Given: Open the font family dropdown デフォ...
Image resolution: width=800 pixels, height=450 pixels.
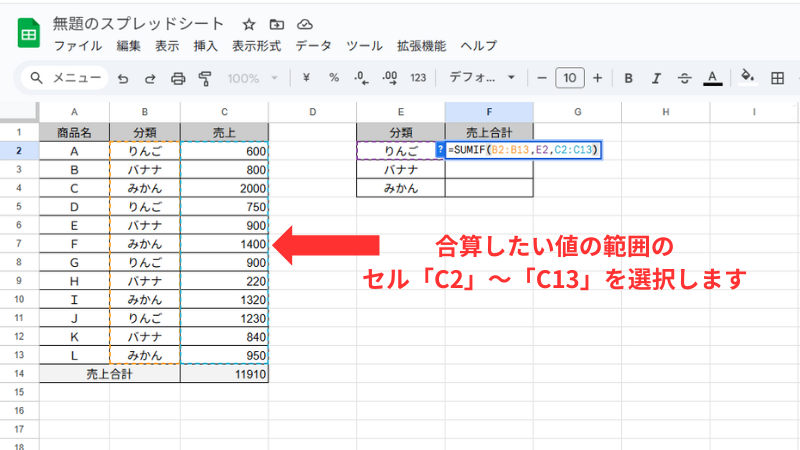Looking at the screenshot, I should [482, 78].
